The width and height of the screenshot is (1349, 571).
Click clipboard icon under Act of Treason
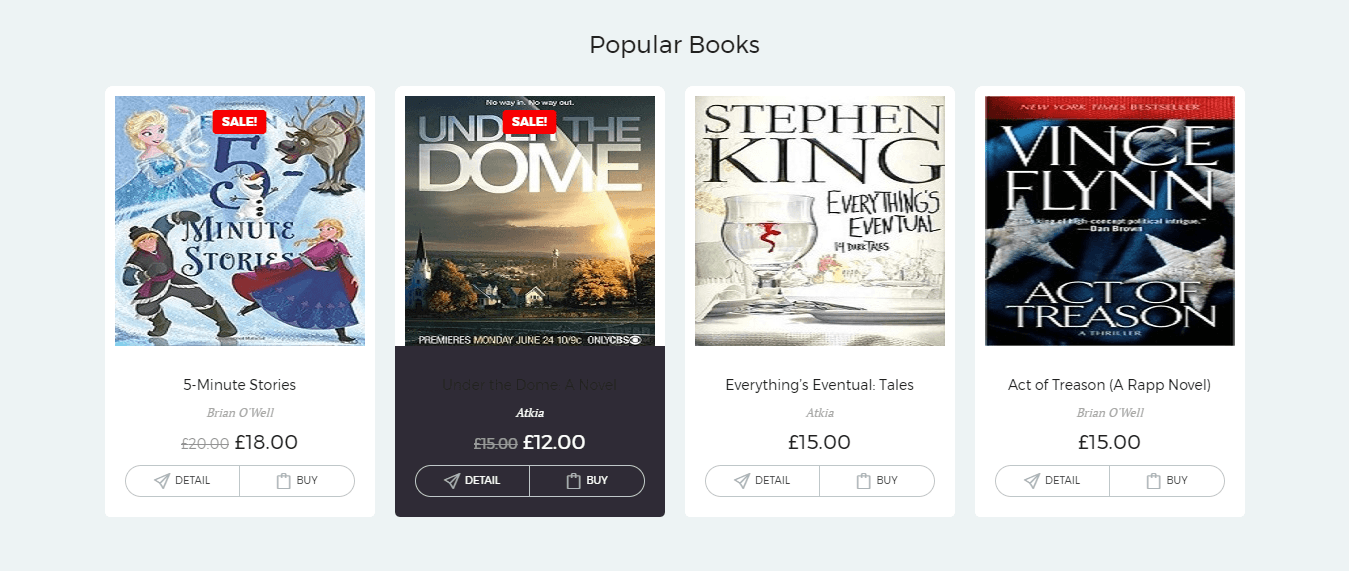(1153, 481)
